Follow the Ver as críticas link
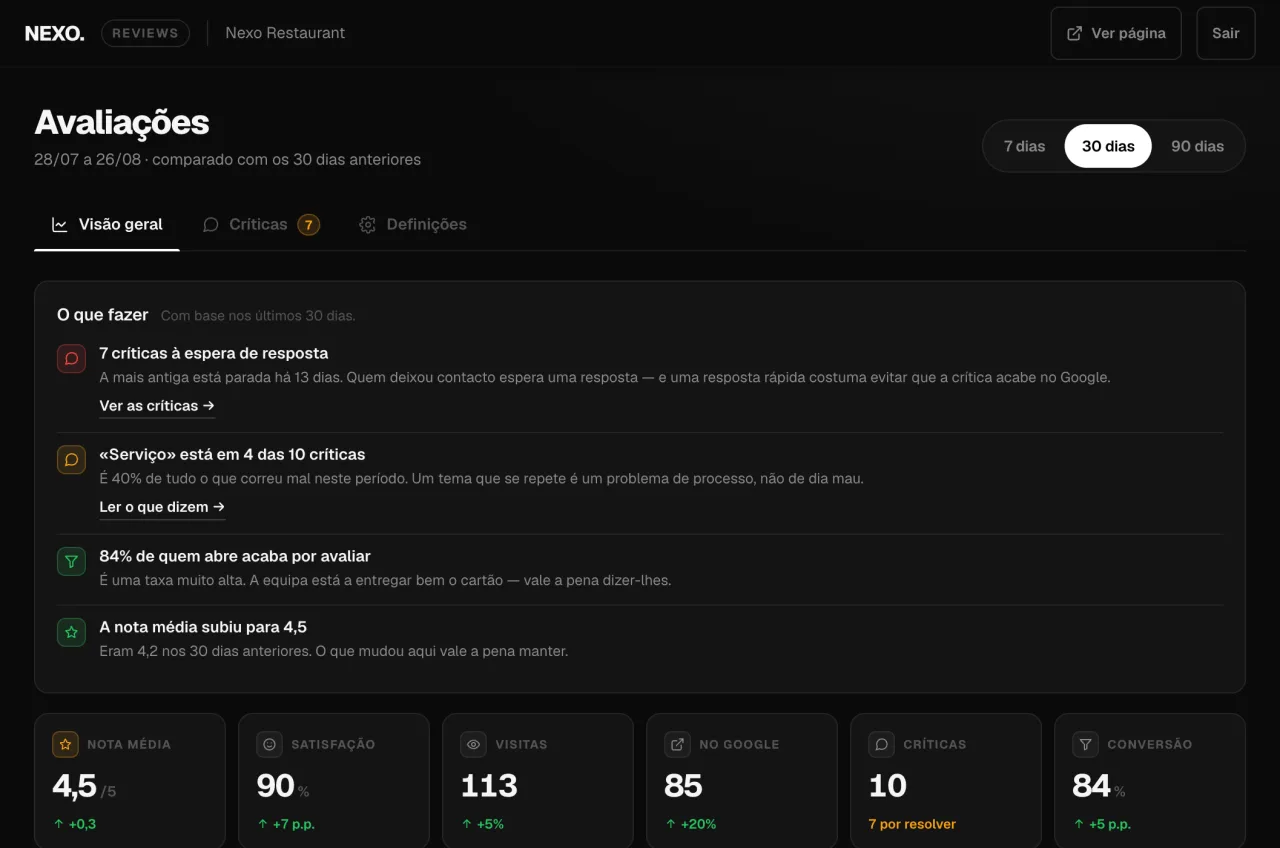This screenshot has width=1280, height=848. pyautogui.click(x=157, y=406)
